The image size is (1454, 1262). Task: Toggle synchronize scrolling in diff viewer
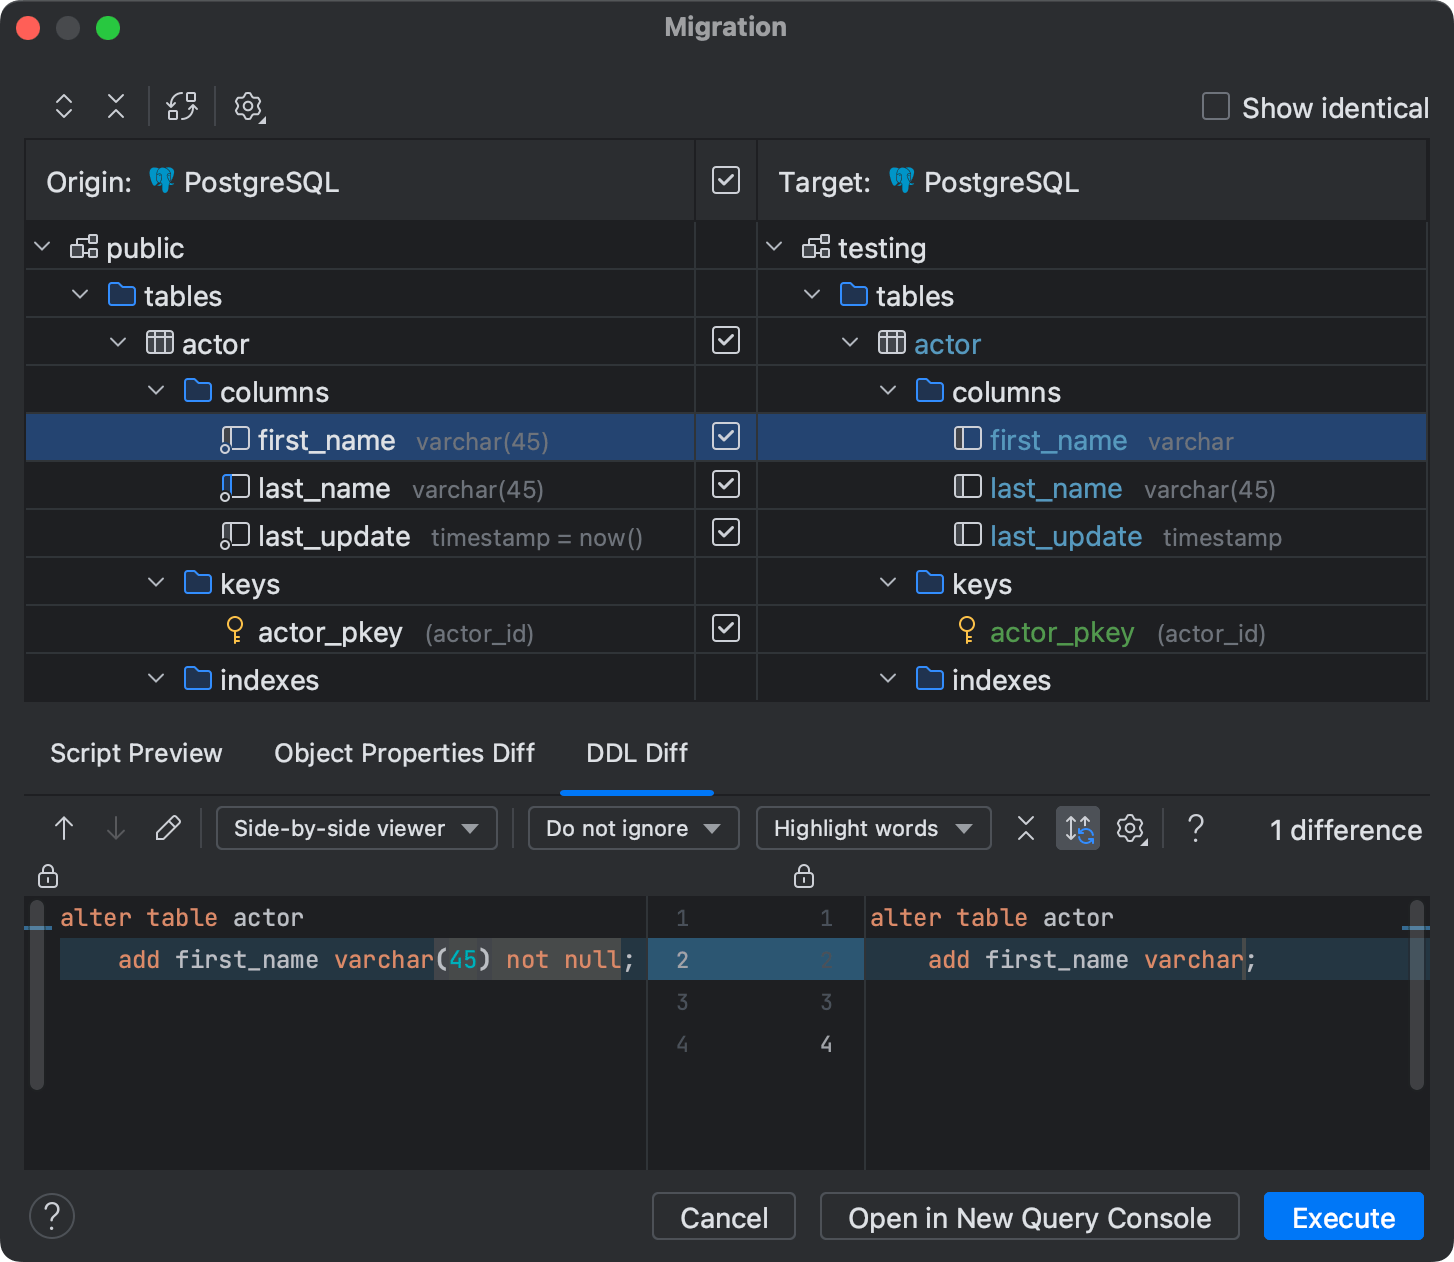pos(1077,828)
